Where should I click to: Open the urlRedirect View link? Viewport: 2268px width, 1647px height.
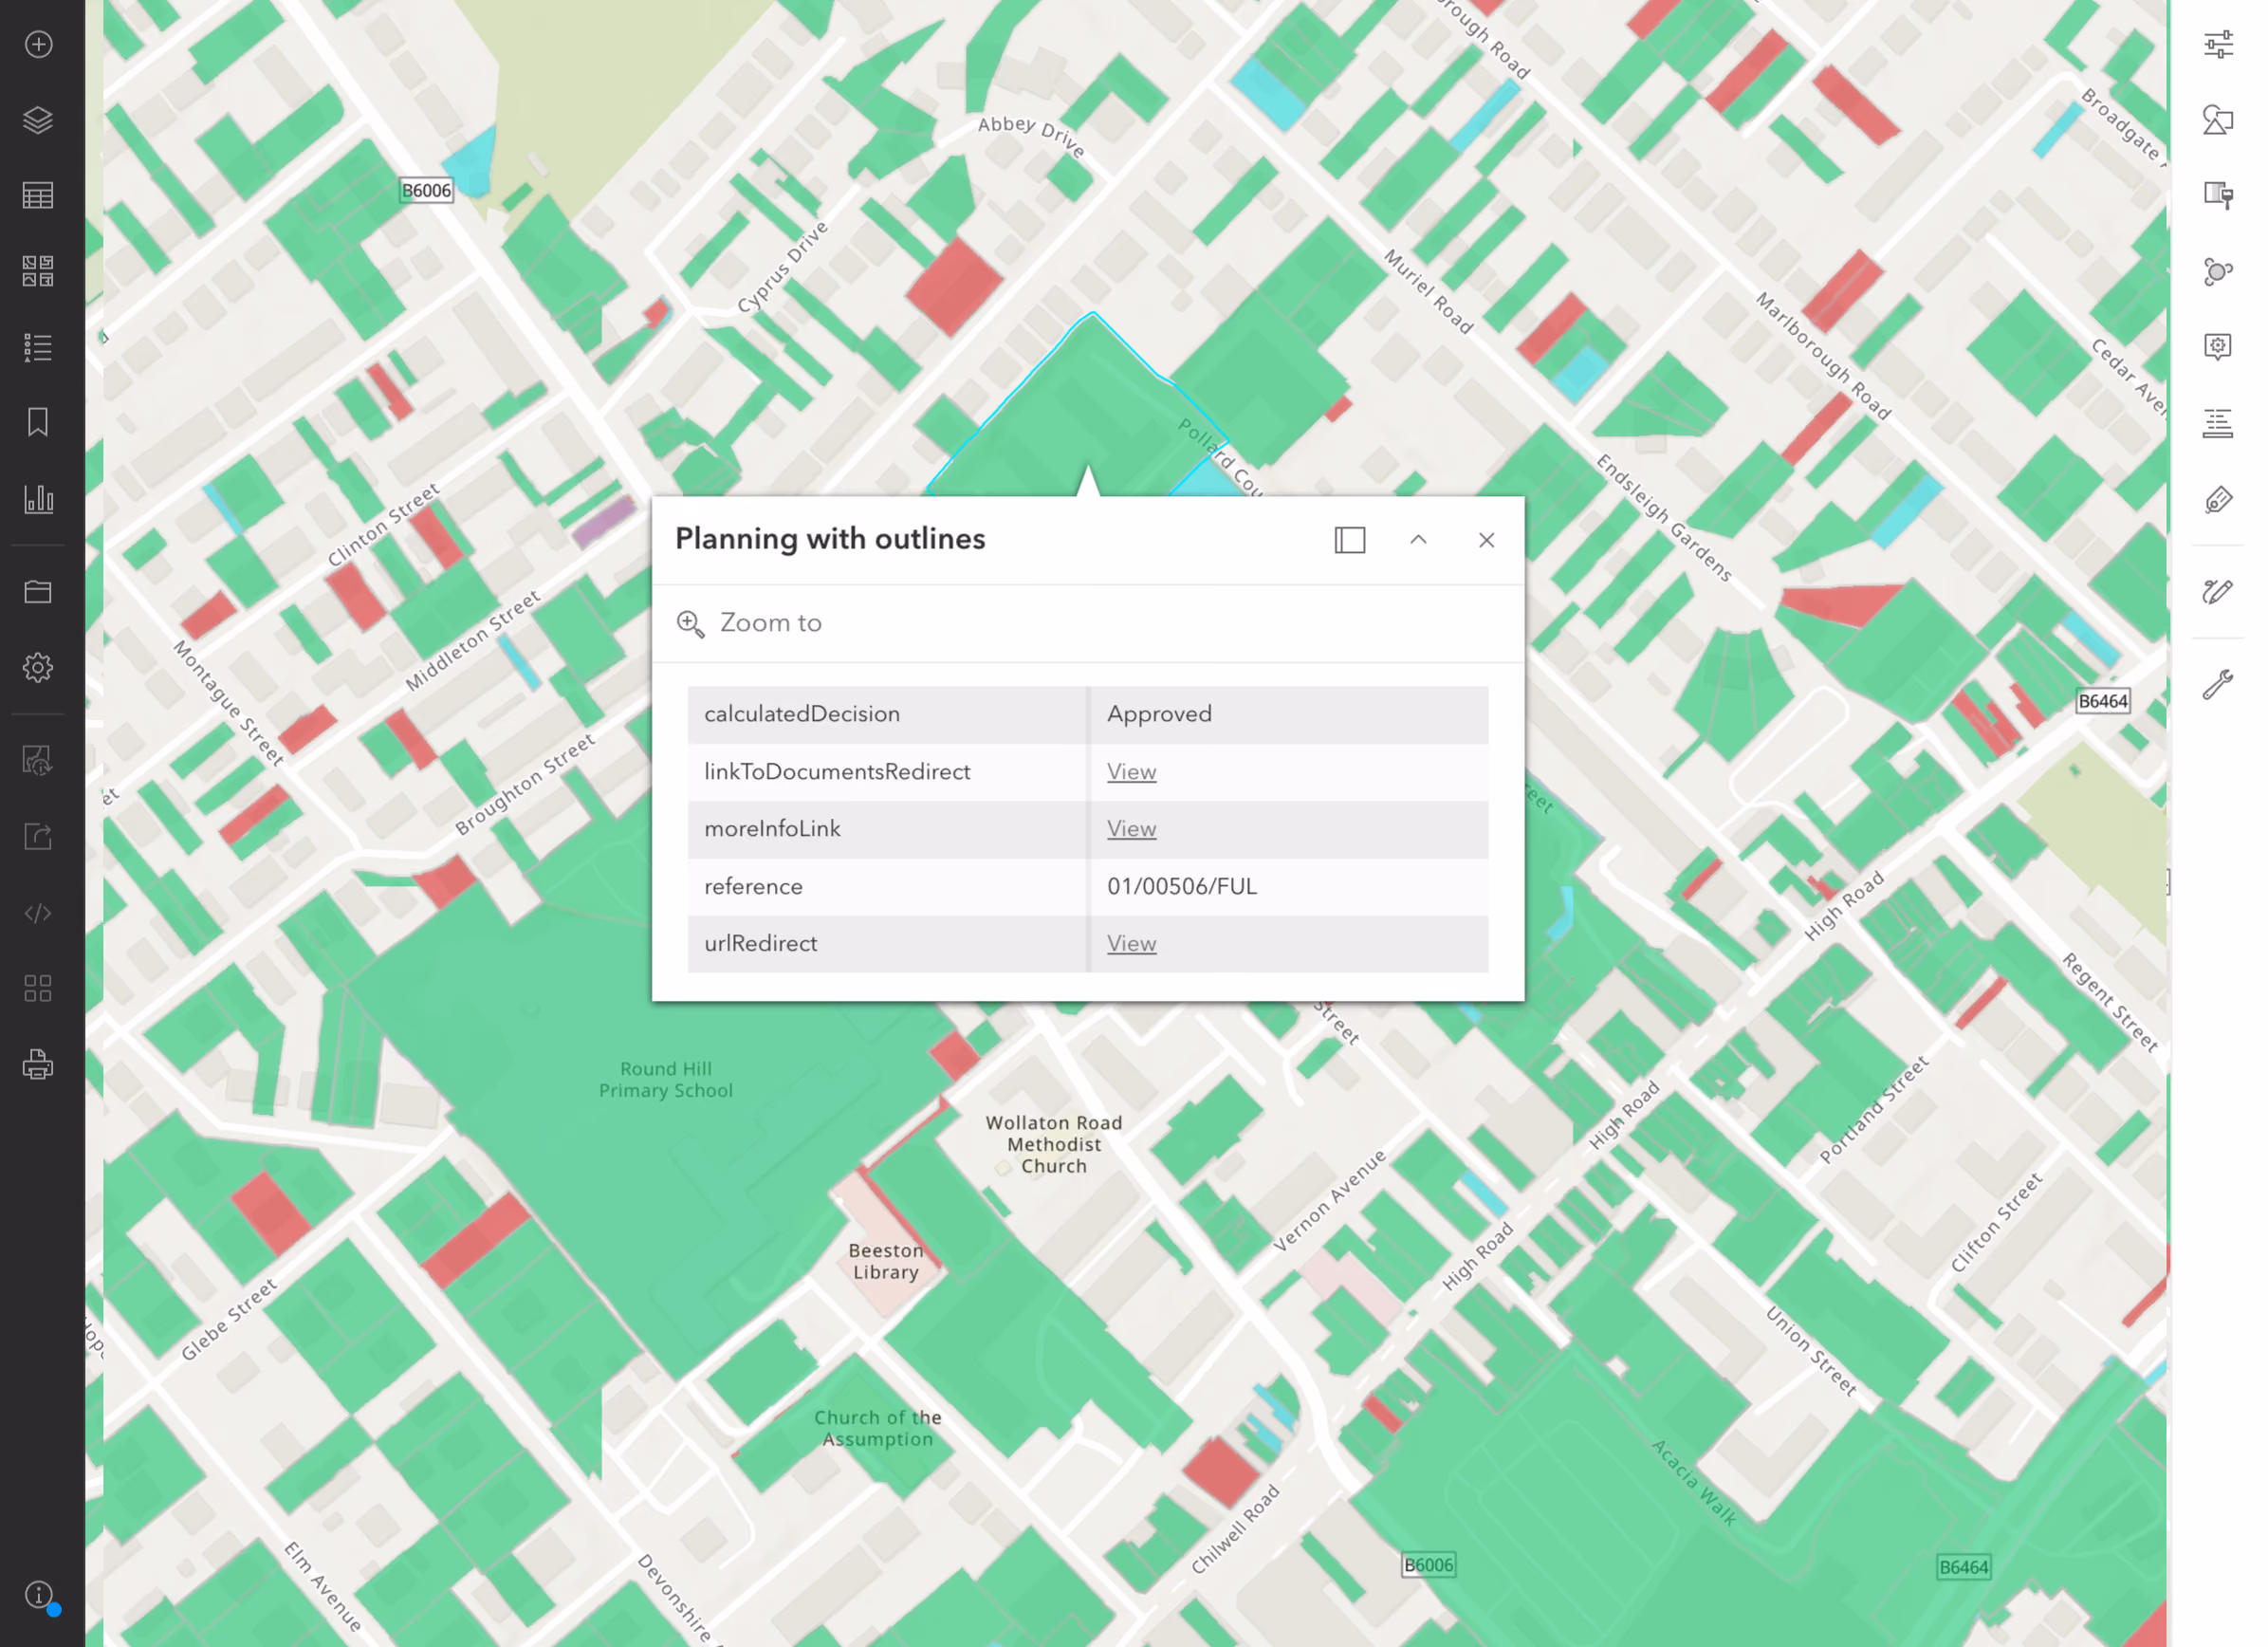pos(1131,944)
